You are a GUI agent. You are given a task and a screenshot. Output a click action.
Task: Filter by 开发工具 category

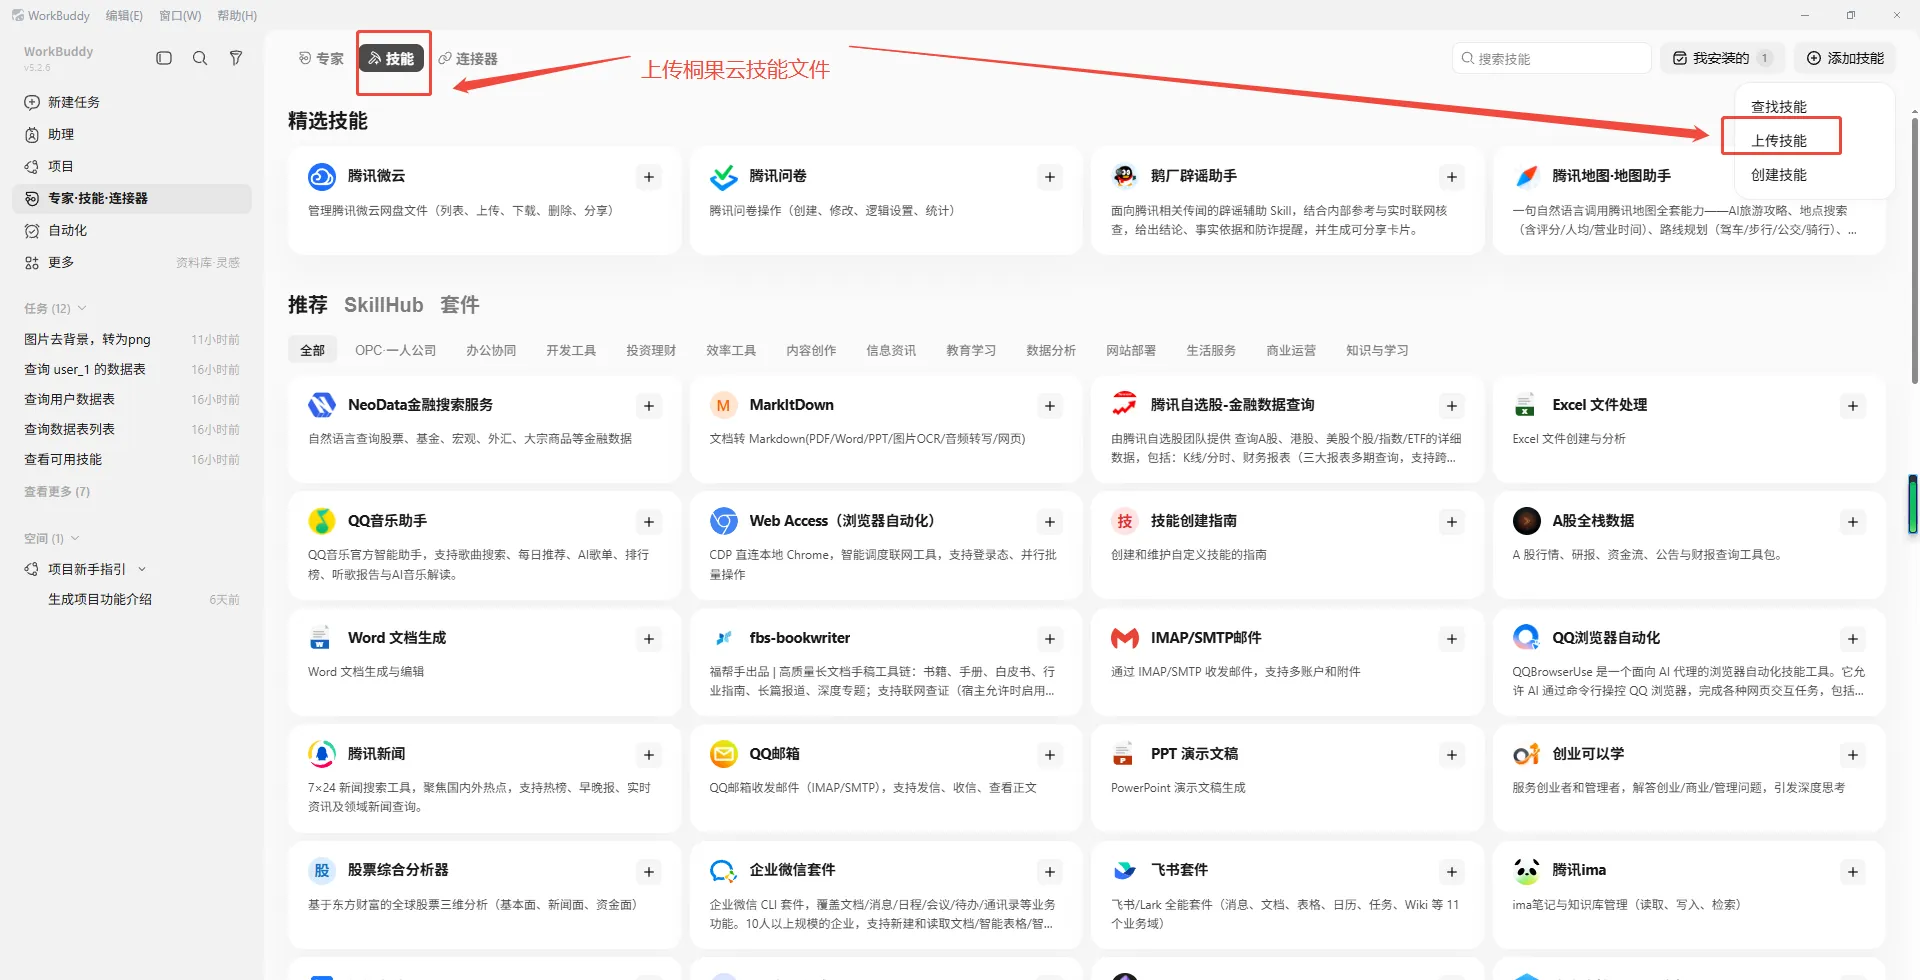(x=571, y=350)
